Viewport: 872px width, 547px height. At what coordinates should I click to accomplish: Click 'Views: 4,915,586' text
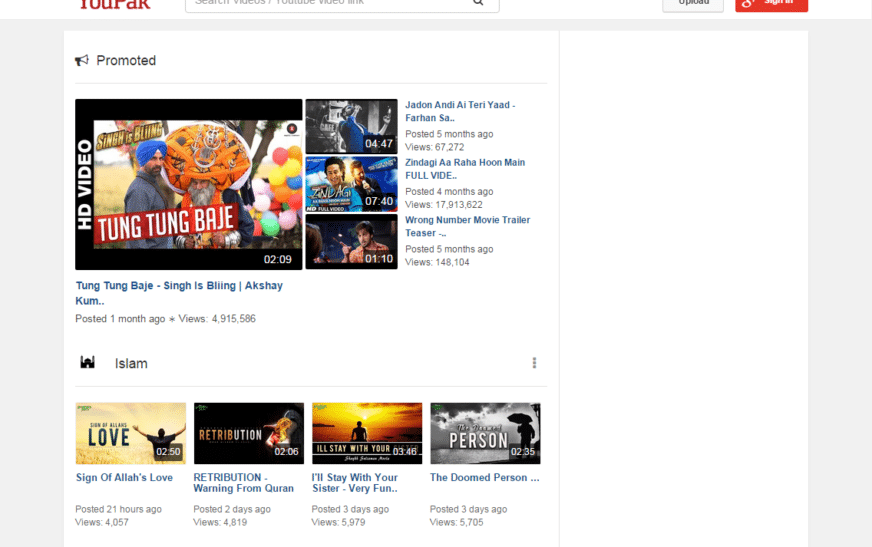tap(217, 319)
